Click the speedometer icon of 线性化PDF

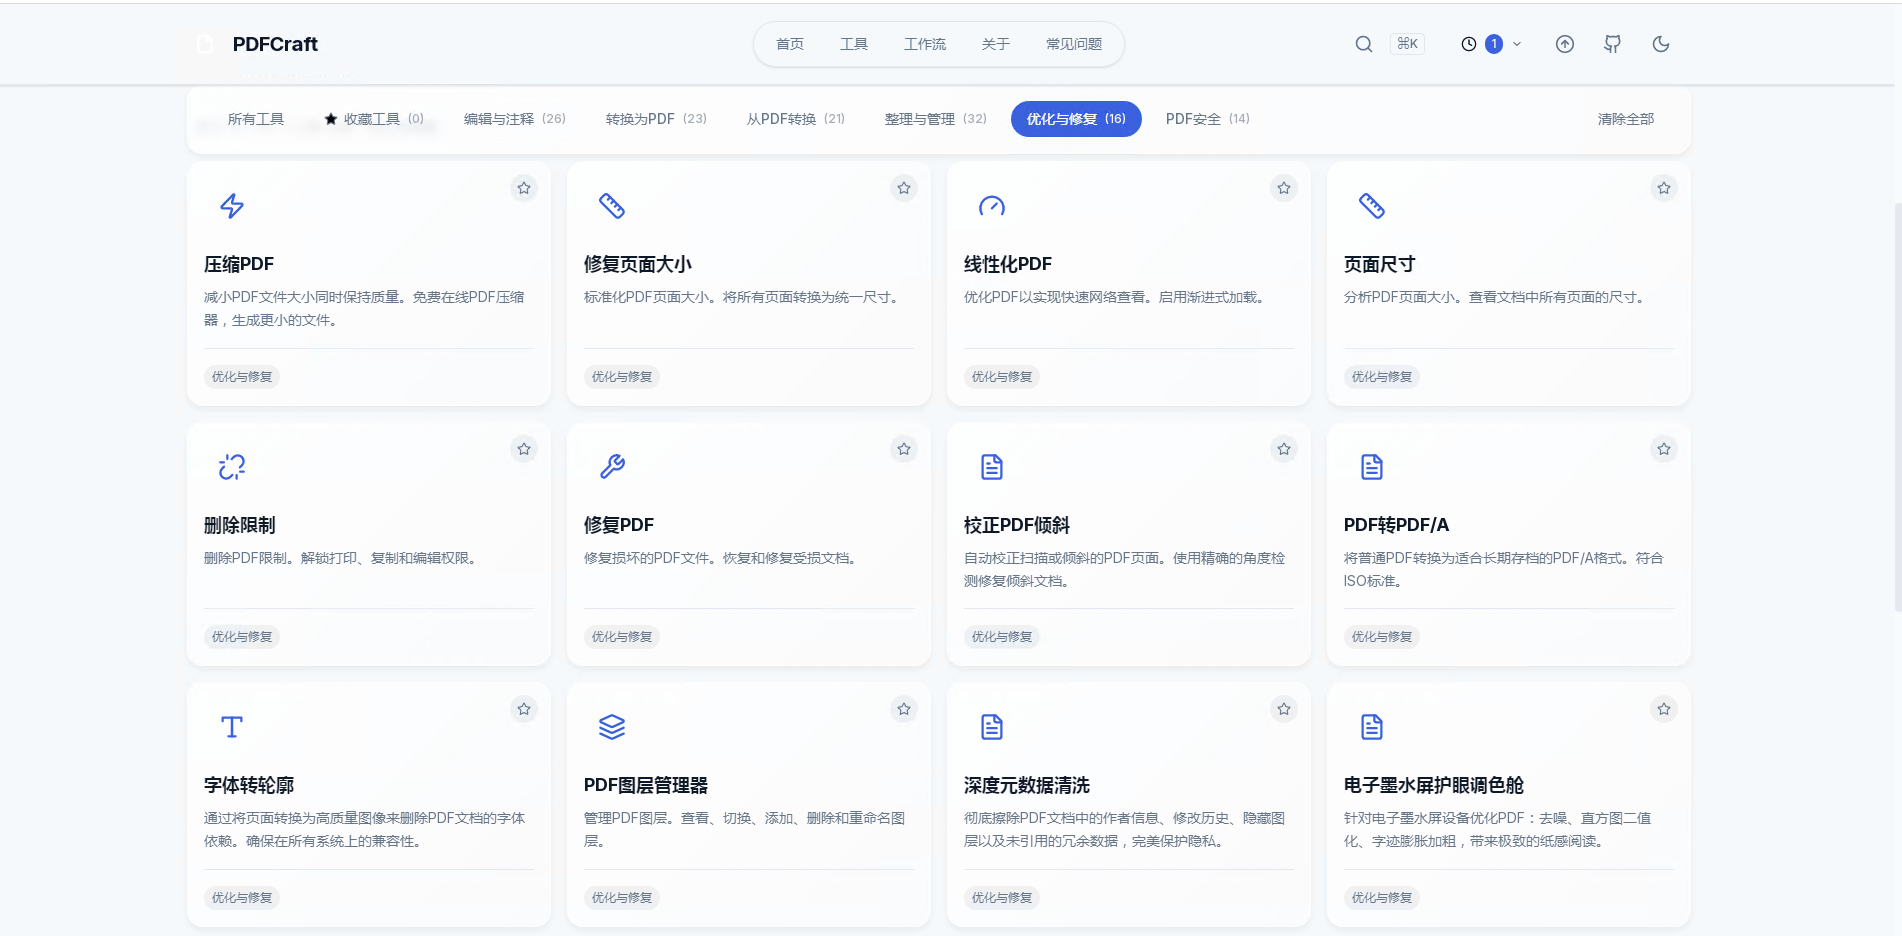(992, 206)
